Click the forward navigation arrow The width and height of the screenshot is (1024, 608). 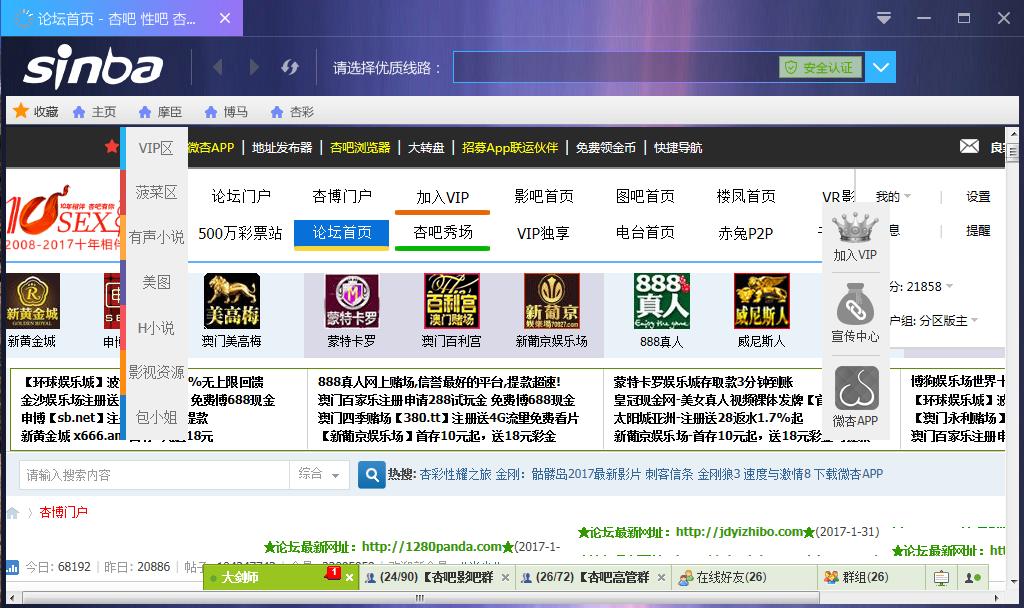click(x=254, y=67)
